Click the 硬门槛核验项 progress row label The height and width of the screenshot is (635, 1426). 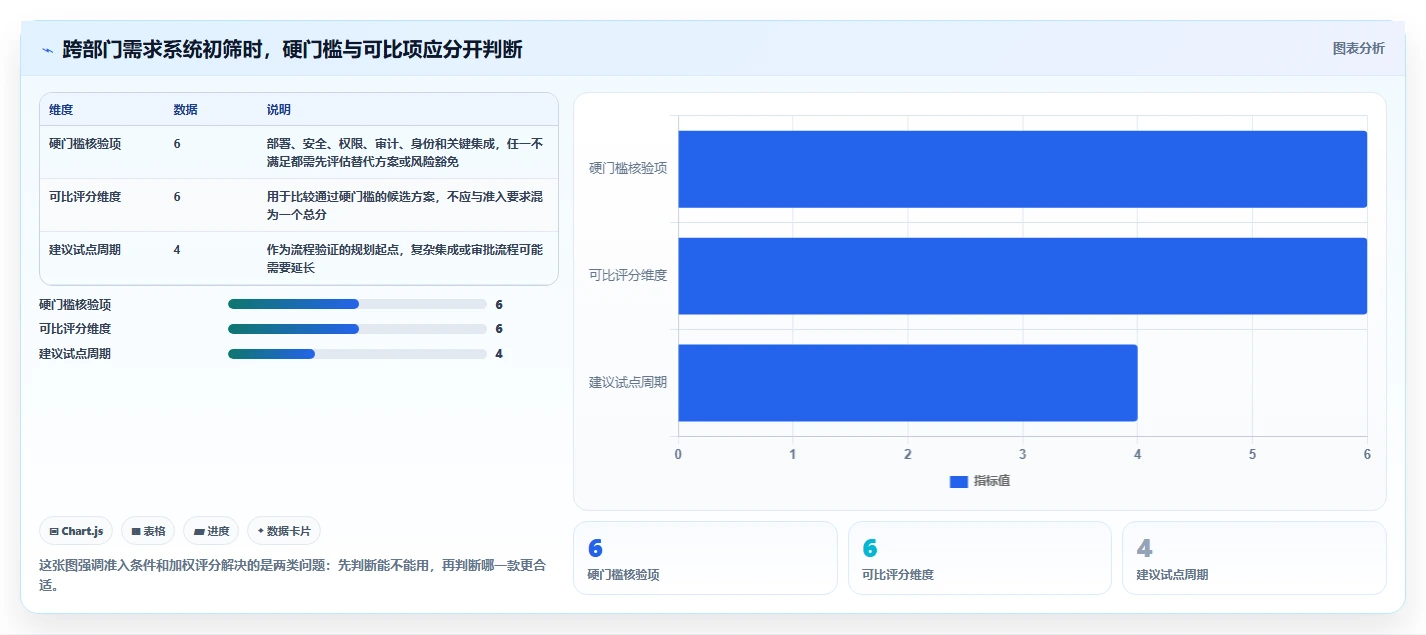pyautogui.click(x=75, y=305)
